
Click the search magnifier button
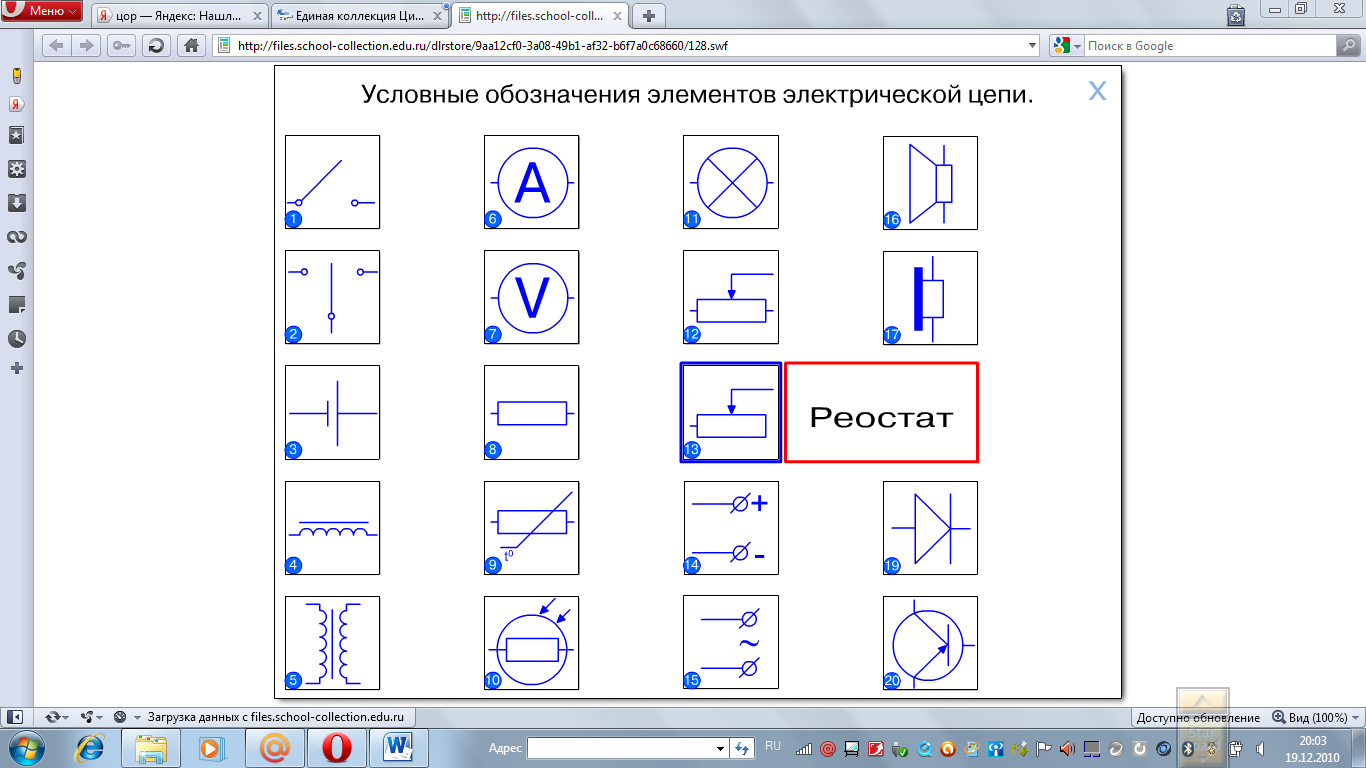1348,45
